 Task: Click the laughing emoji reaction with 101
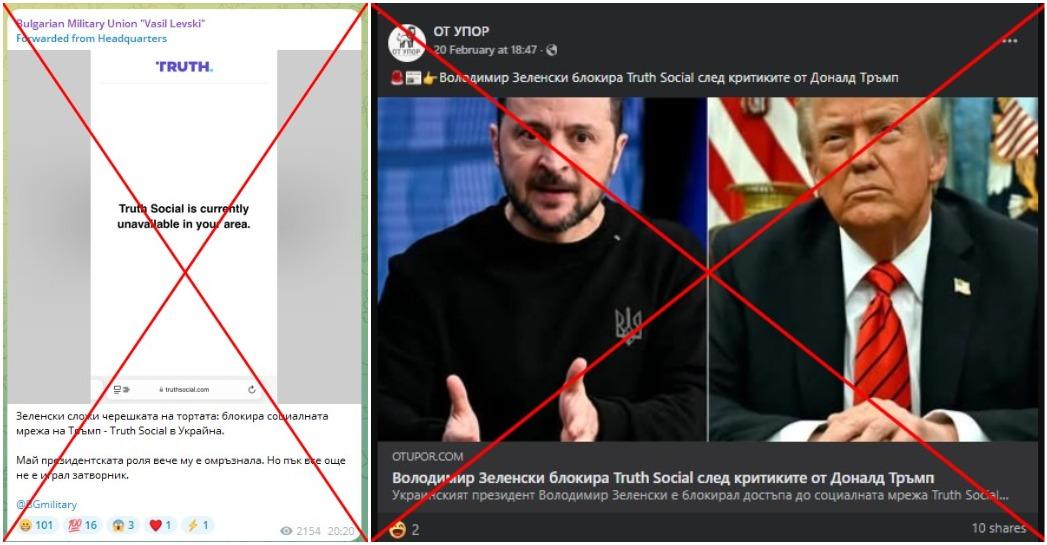[x=37, y=525]
